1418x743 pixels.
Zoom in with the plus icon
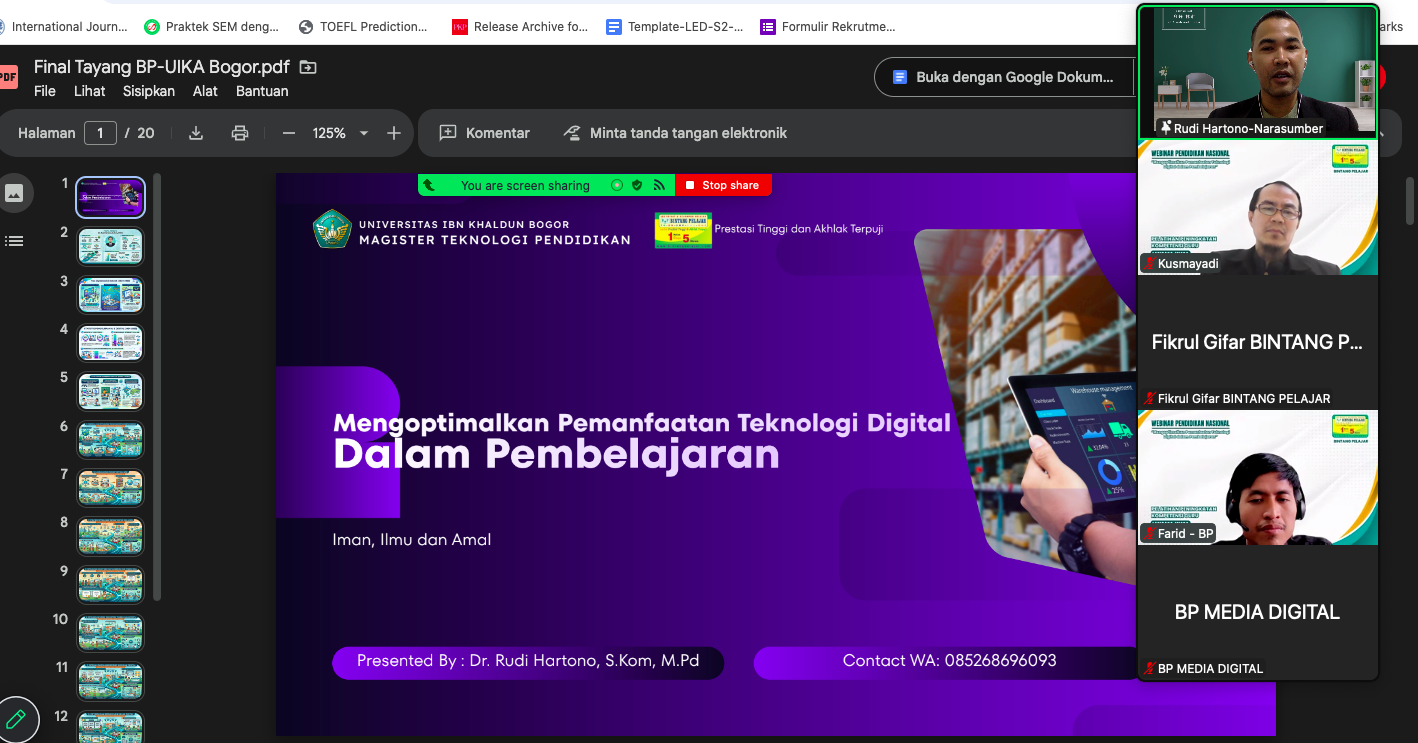point(394,133)
